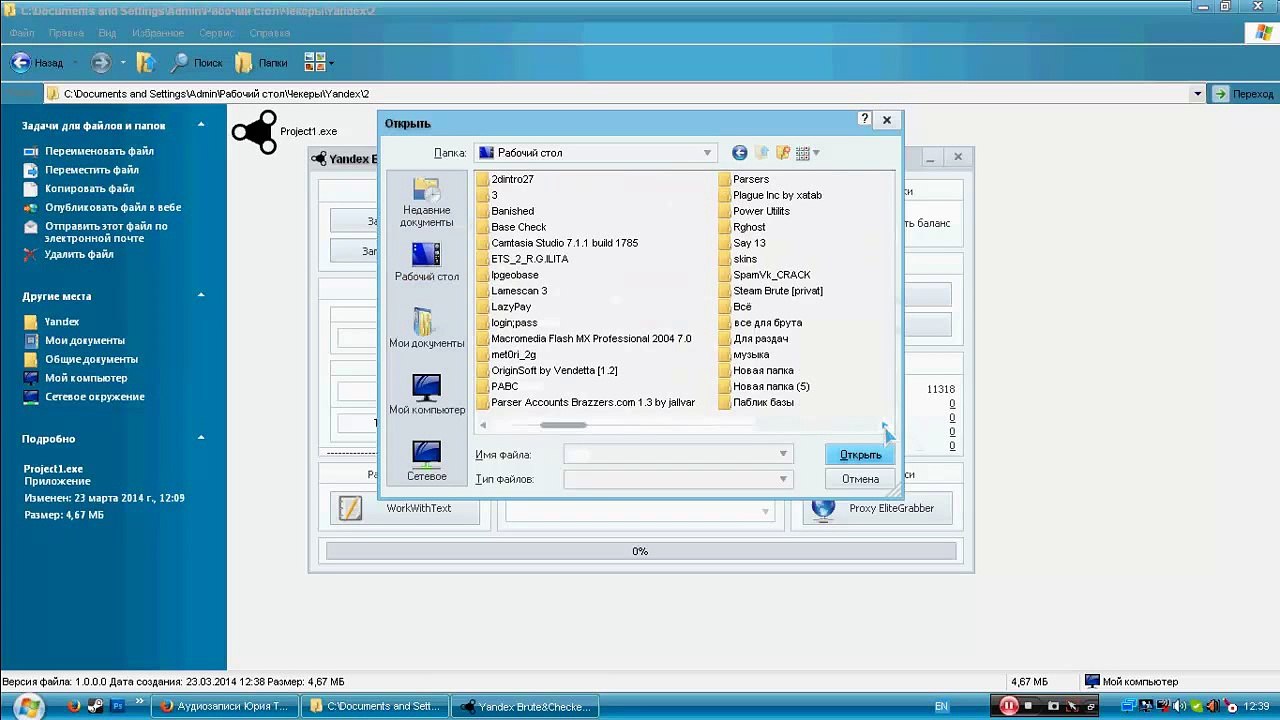Select Steam Brute [privat] folder
Viewport: 1280px width, 720px height.
(769, 291)
